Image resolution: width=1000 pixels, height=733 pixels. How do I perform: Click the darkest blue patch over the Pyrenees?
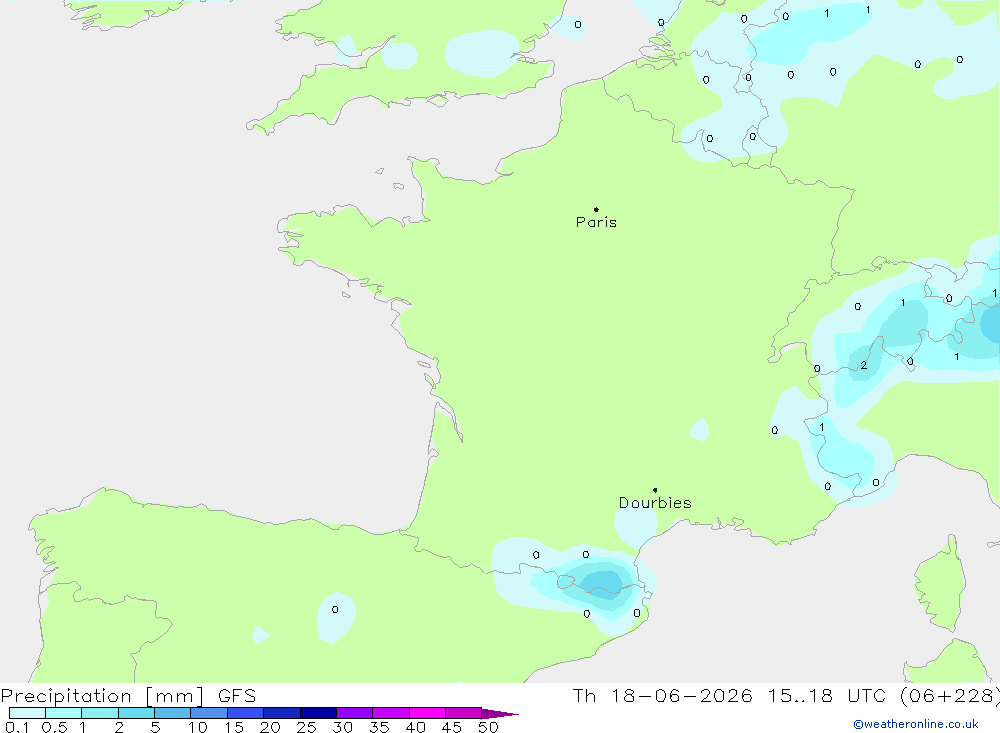point(601,582)
